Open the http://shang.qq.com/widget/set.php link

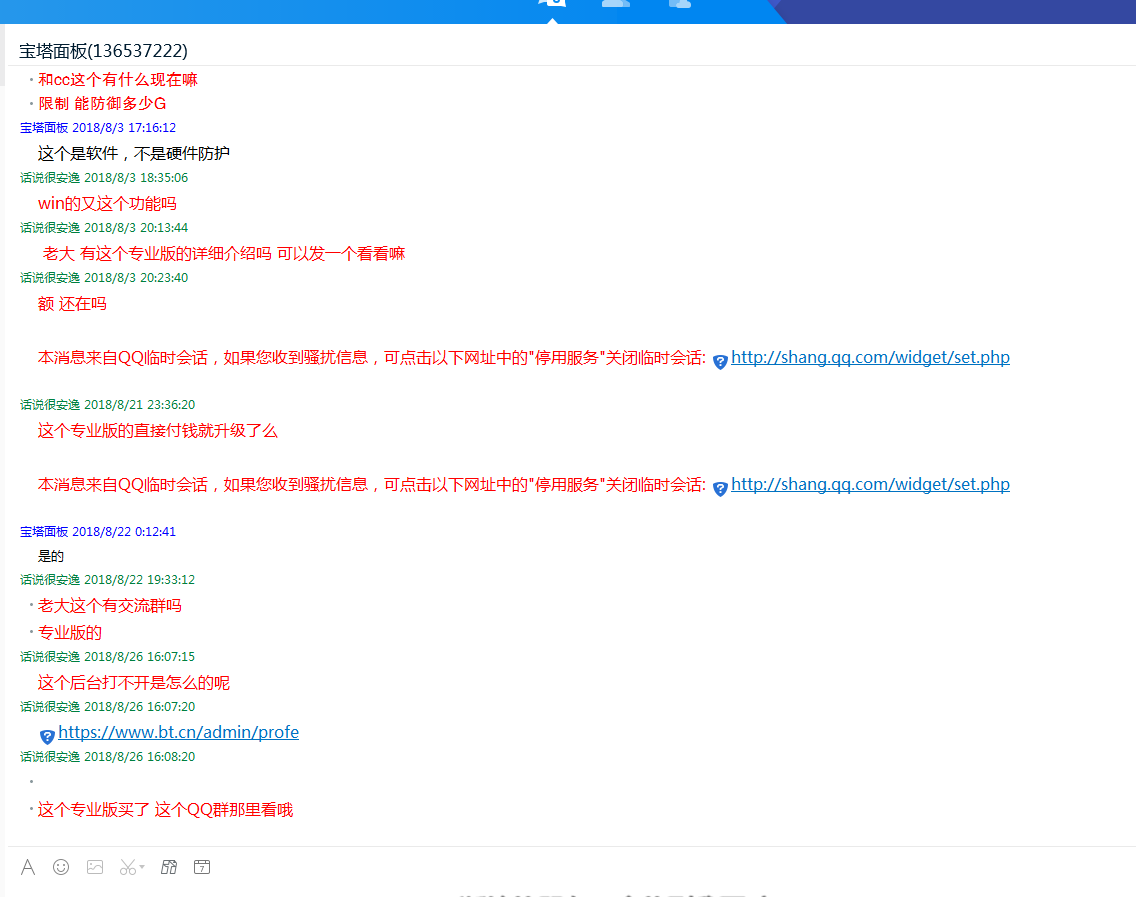pos(870,356)
